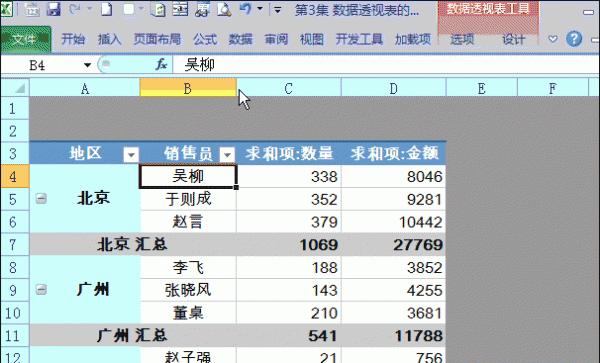
Task: Select the subtotal cell 27769
Action: point(393,244)
